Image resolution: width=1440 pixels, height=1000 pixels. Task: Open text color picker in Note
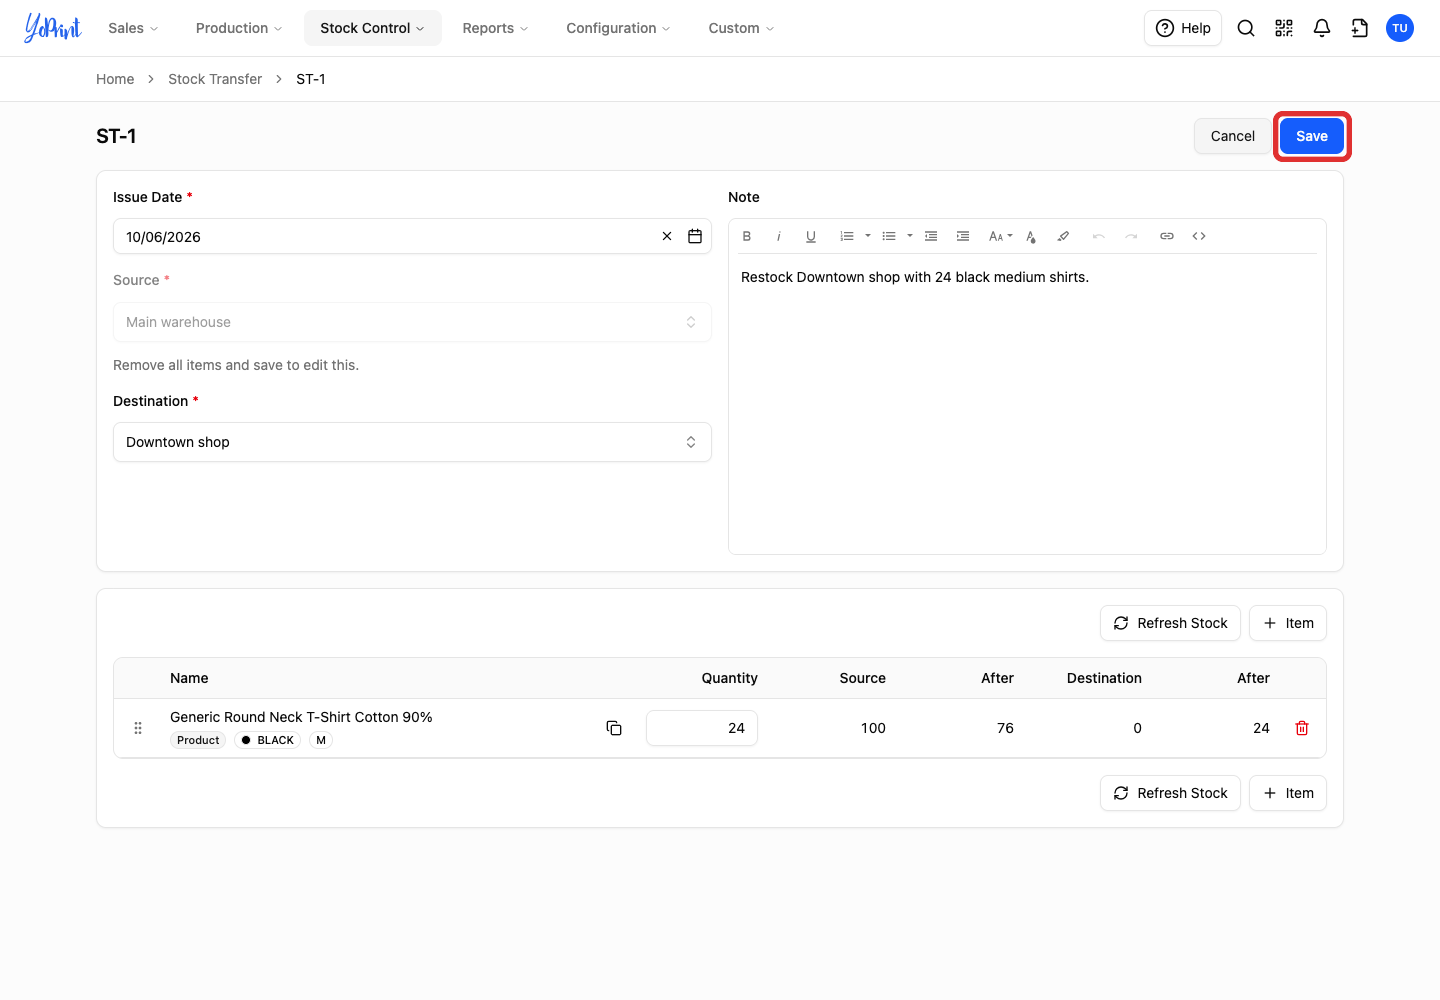pos(1031,236)
